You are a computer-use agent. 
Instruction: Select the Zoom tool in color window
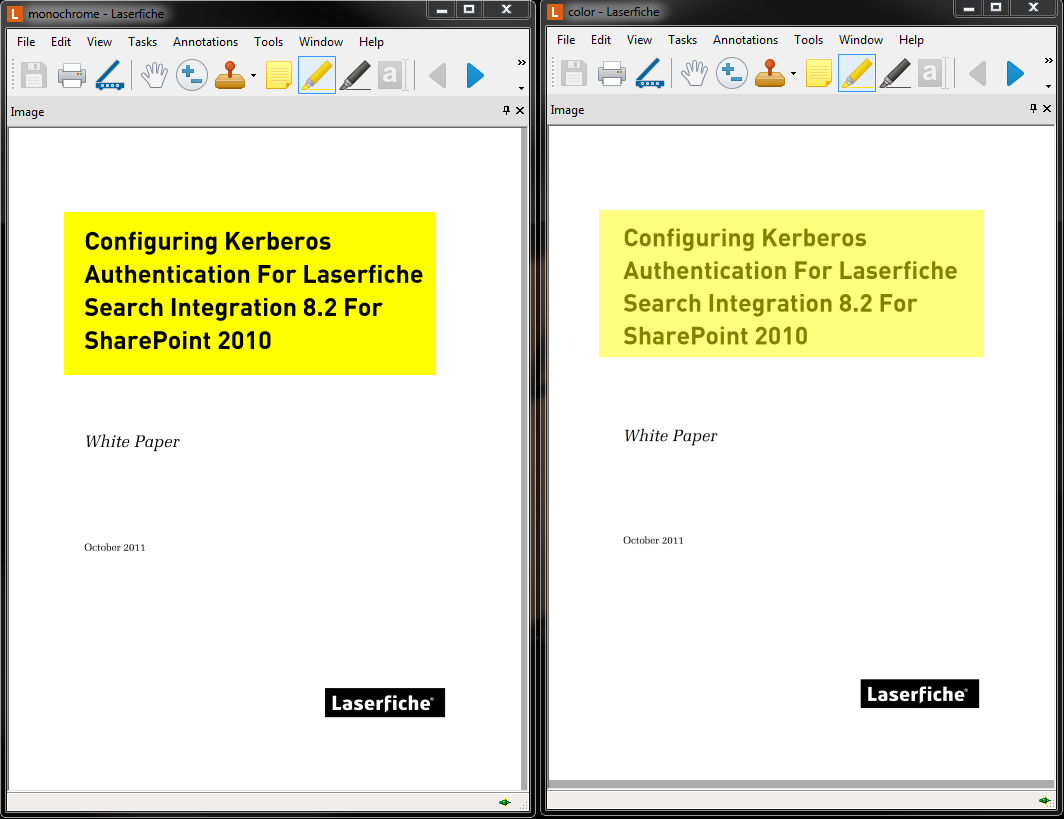tap(732, 73)
